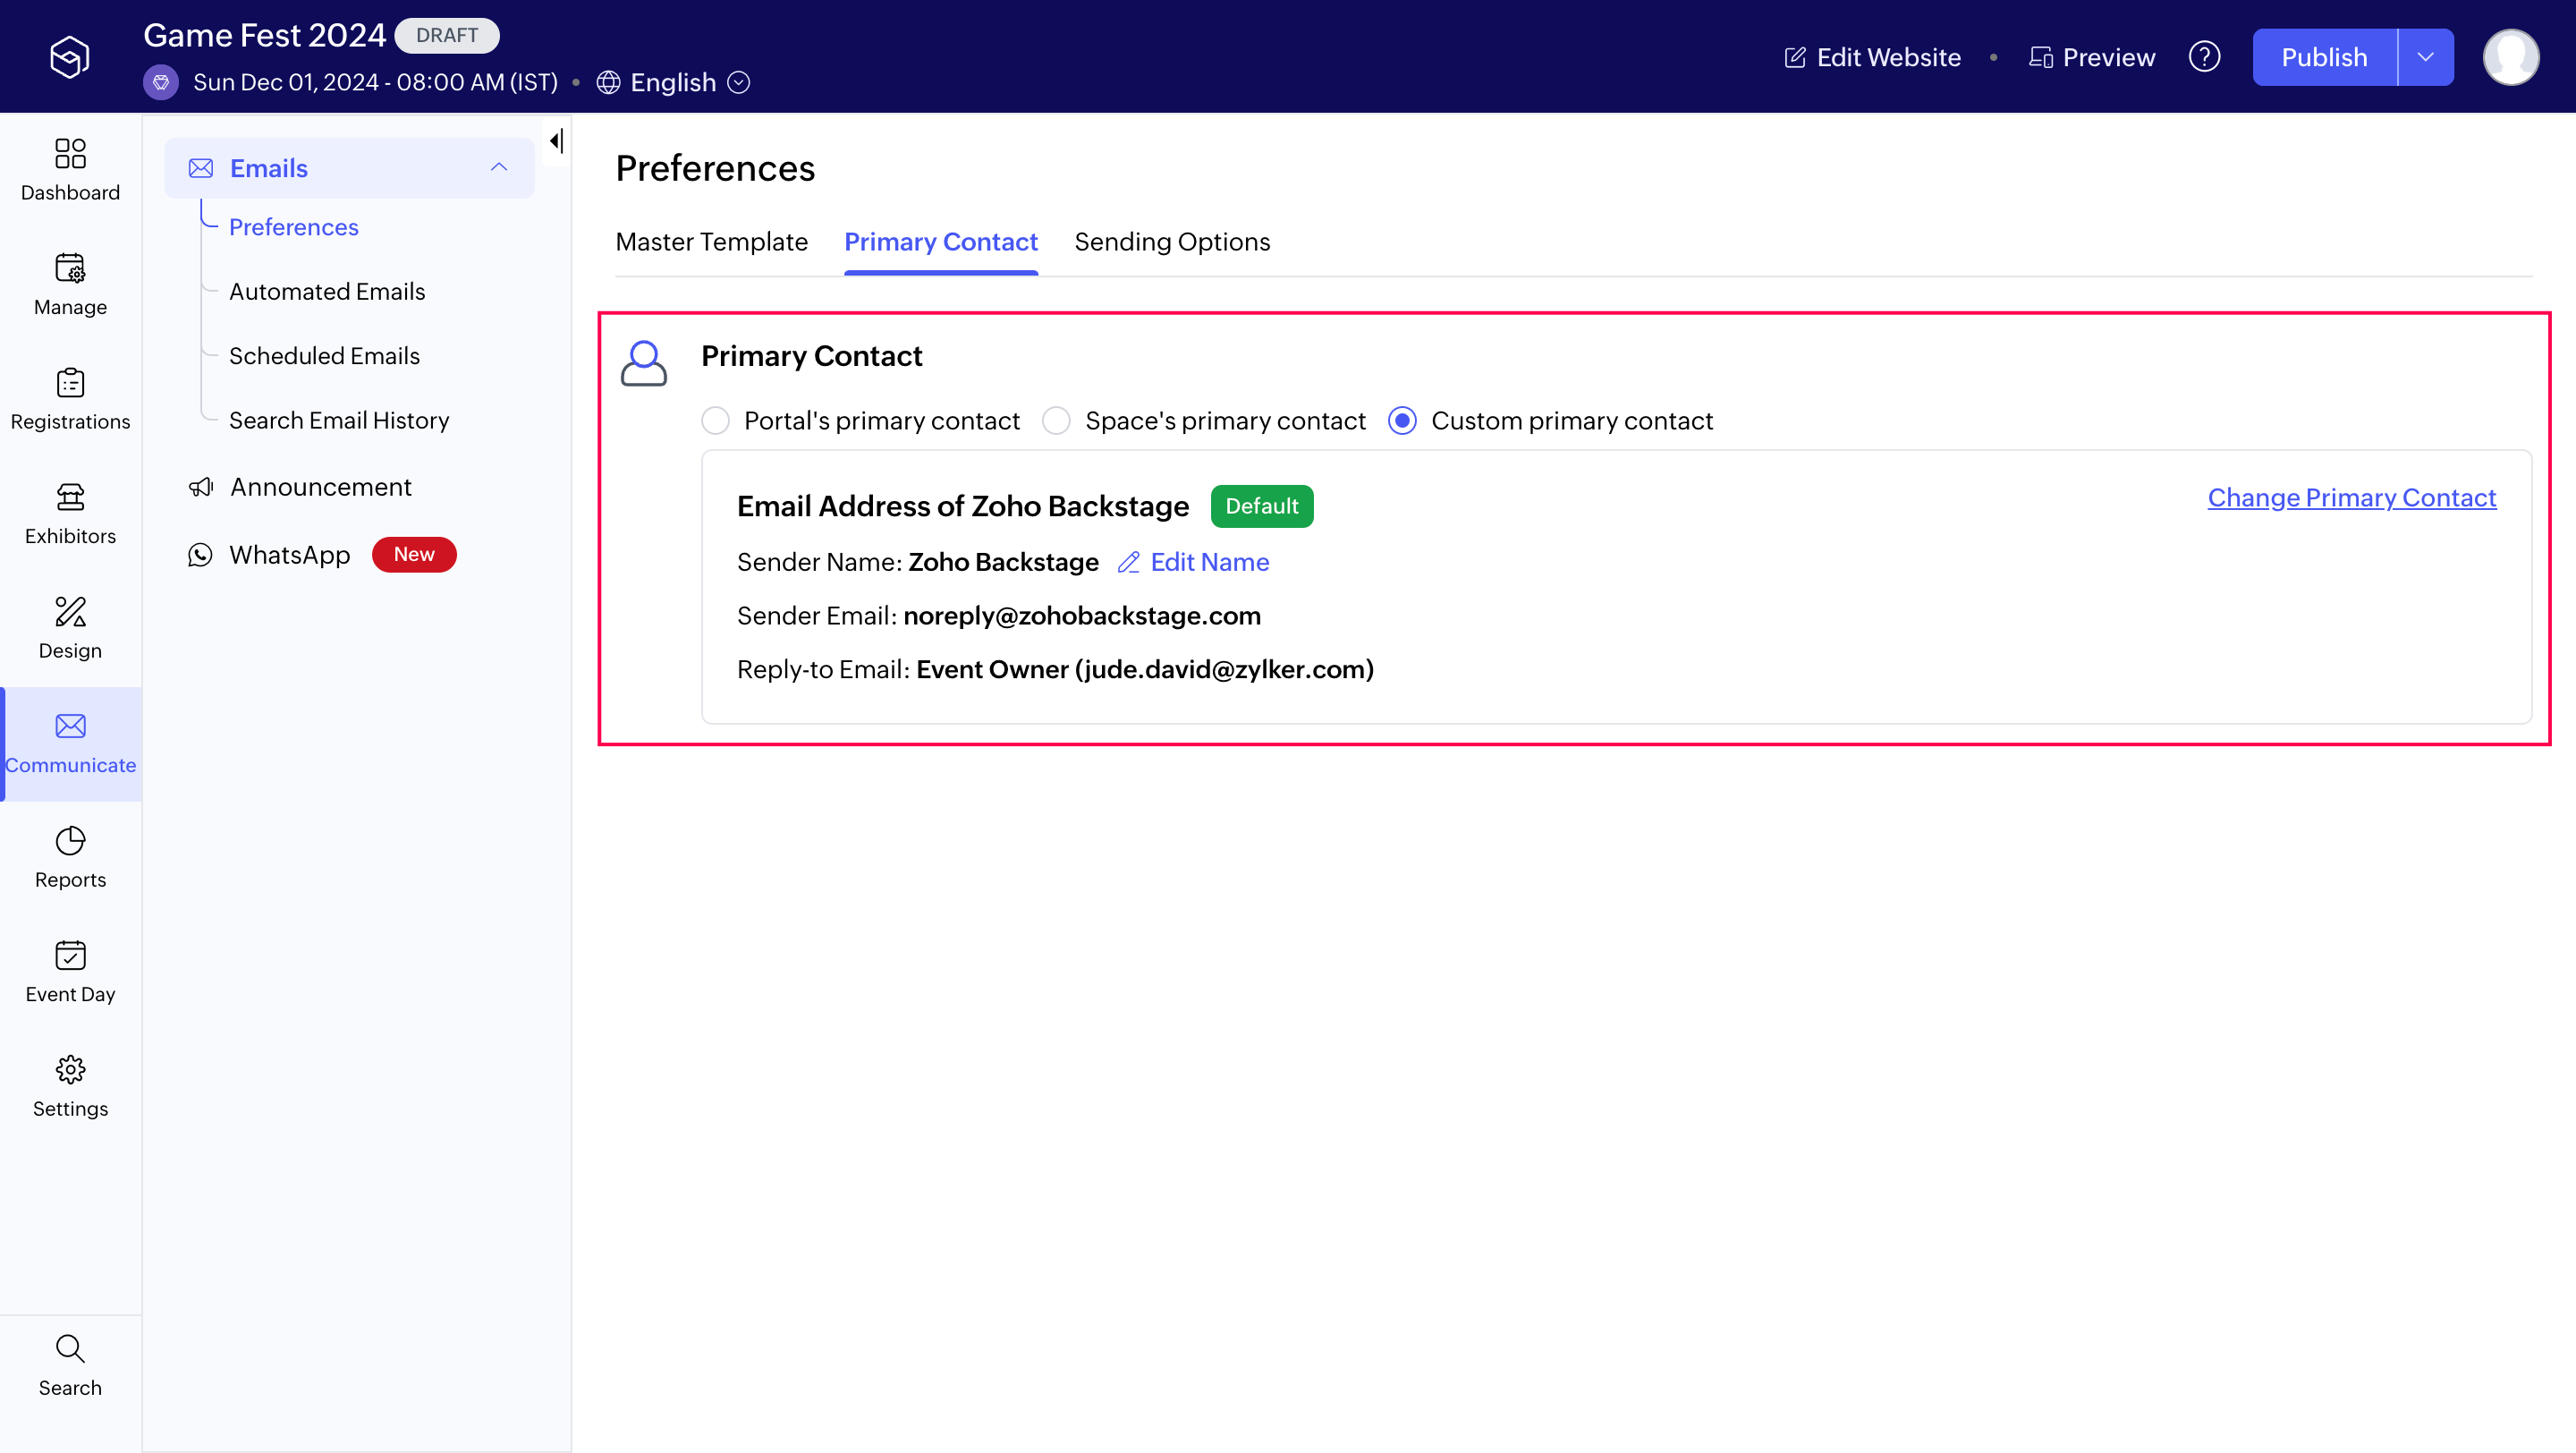
Task: Collapse the Emails menu group
Action: point(499,168)
